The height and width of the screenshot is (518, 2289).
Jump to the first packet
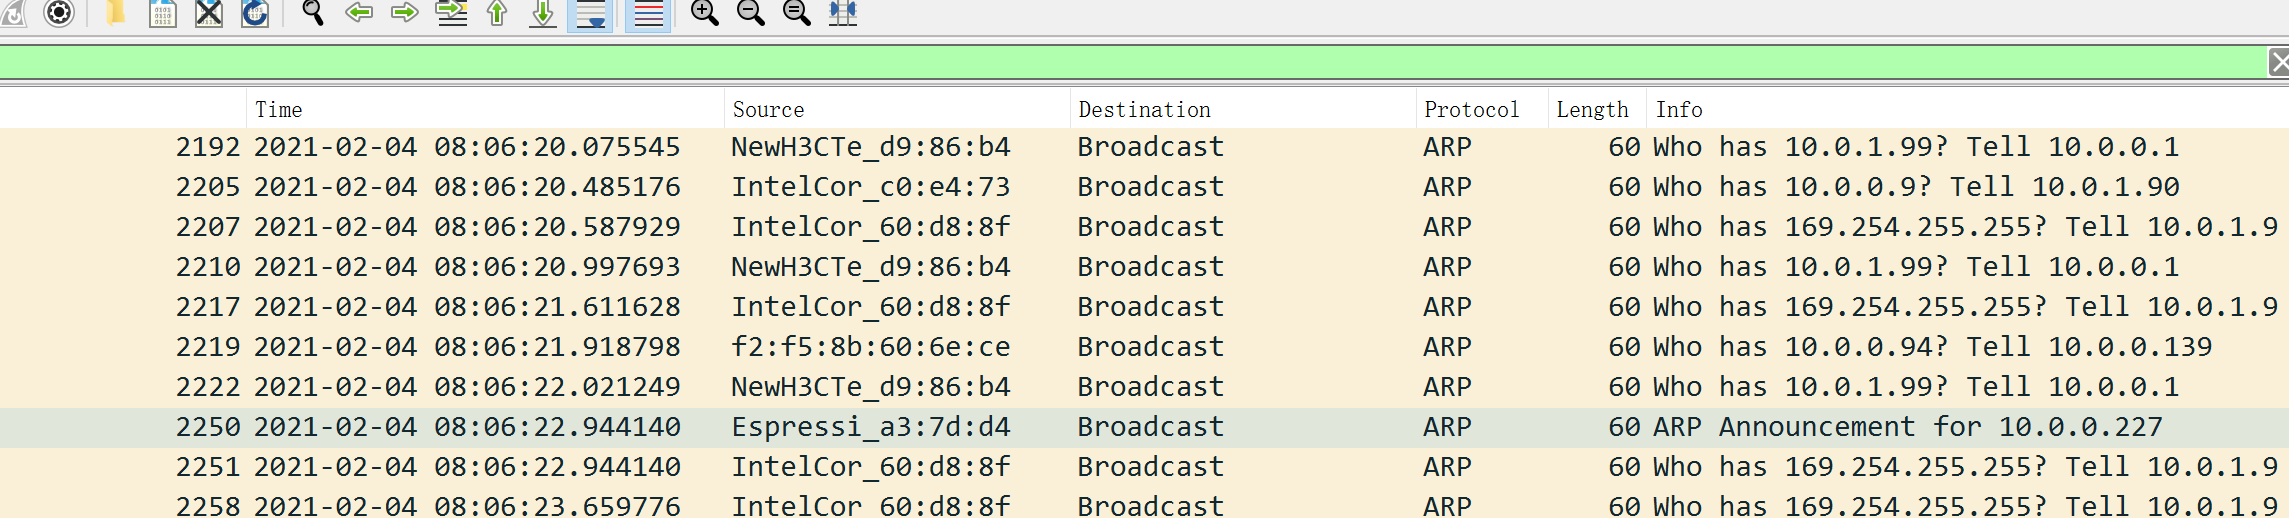(x=497, y=13)
